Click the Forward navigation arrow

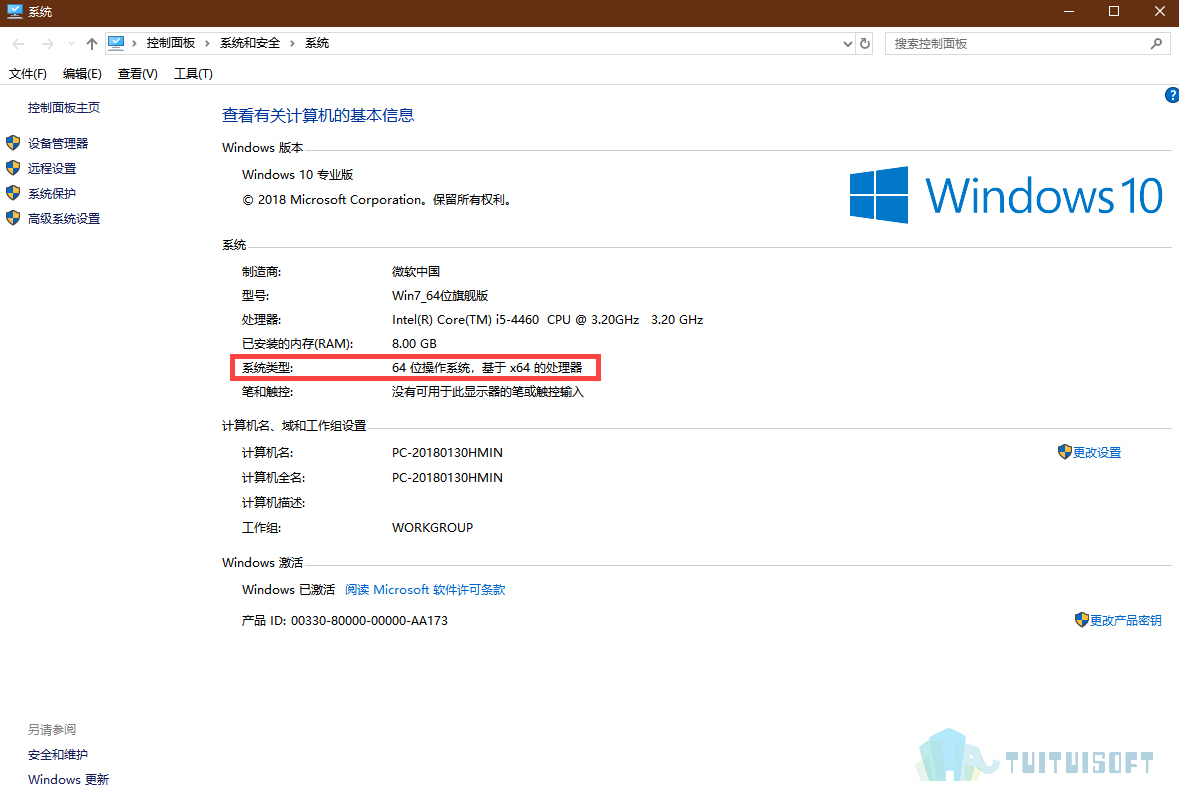(x=47, y=44)
